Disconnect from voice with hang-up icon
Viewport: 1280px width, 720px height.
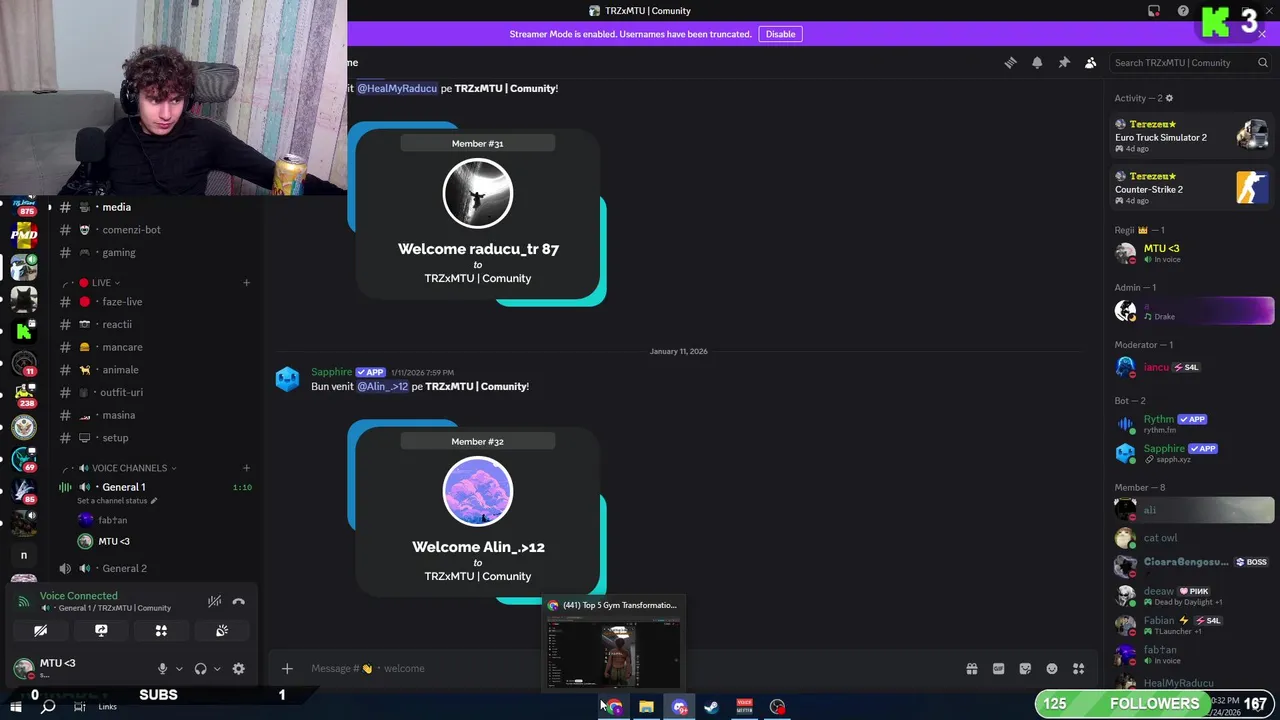tap(238, 601)
